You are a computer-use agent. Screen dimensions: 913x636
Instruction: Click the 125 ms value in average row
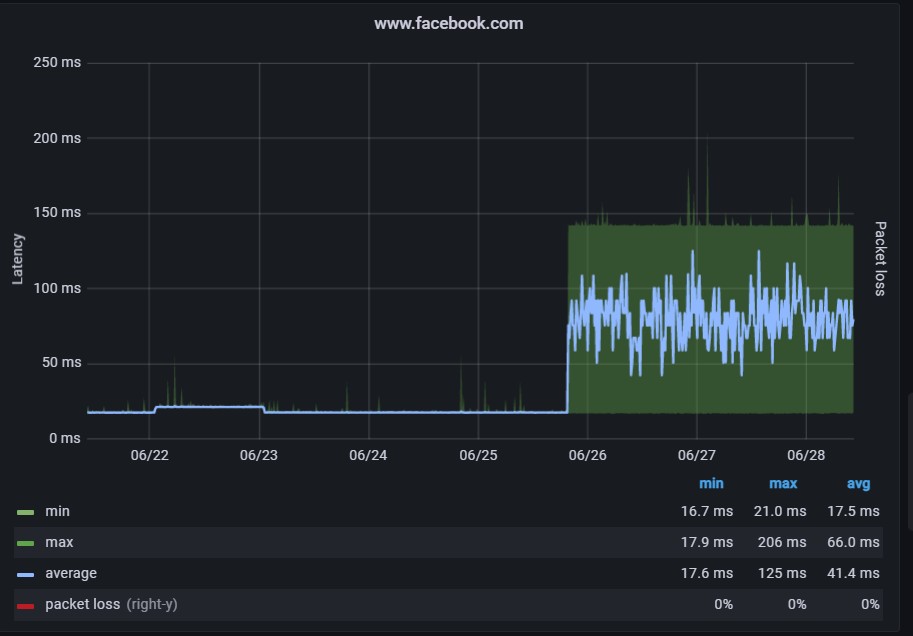pos(782,574)
